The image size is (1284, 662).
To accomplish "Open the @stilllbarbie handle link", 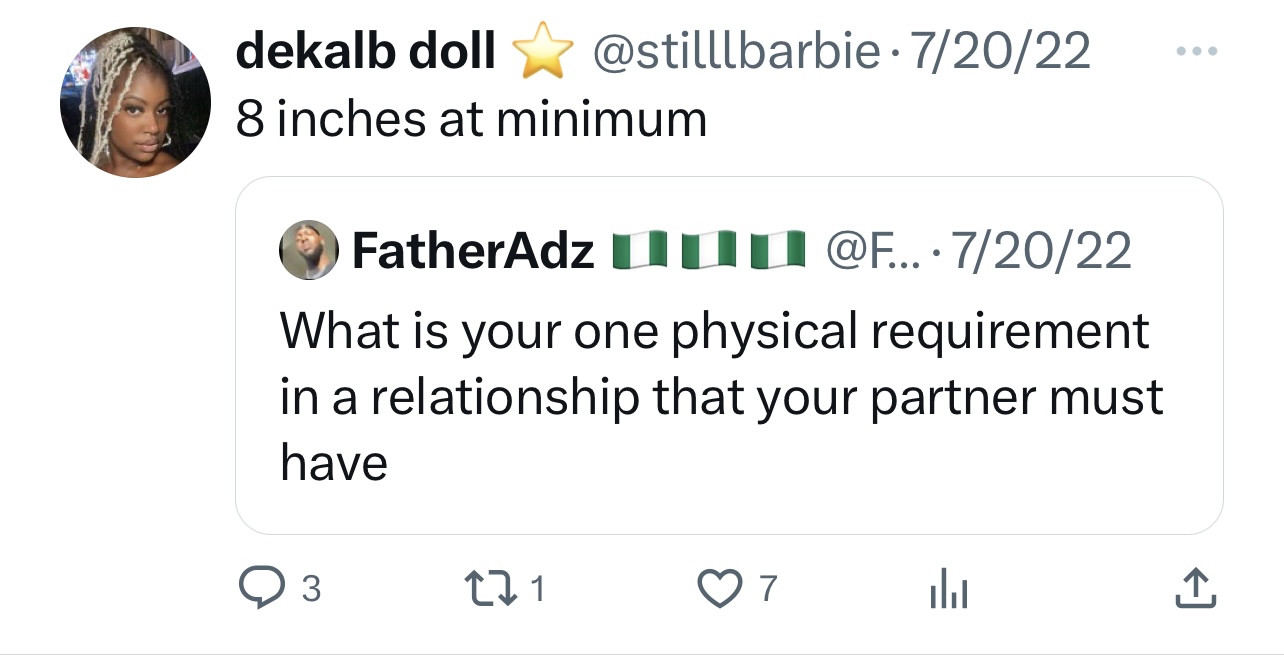I will 736,53.
